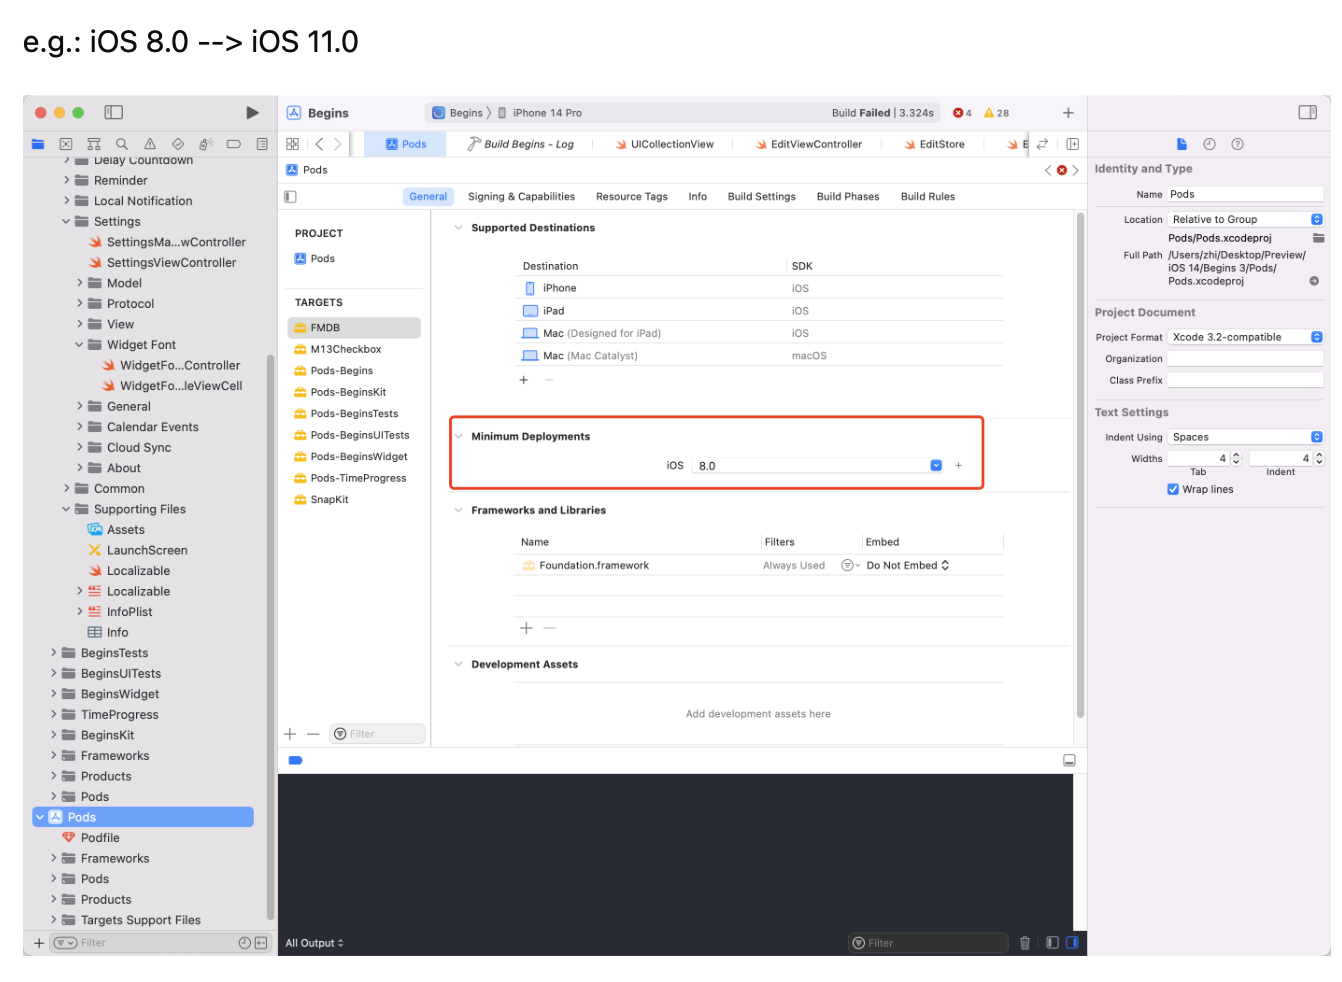Click the yellow warning count indicator
1342x982 pixels.
tap(996, 113)
